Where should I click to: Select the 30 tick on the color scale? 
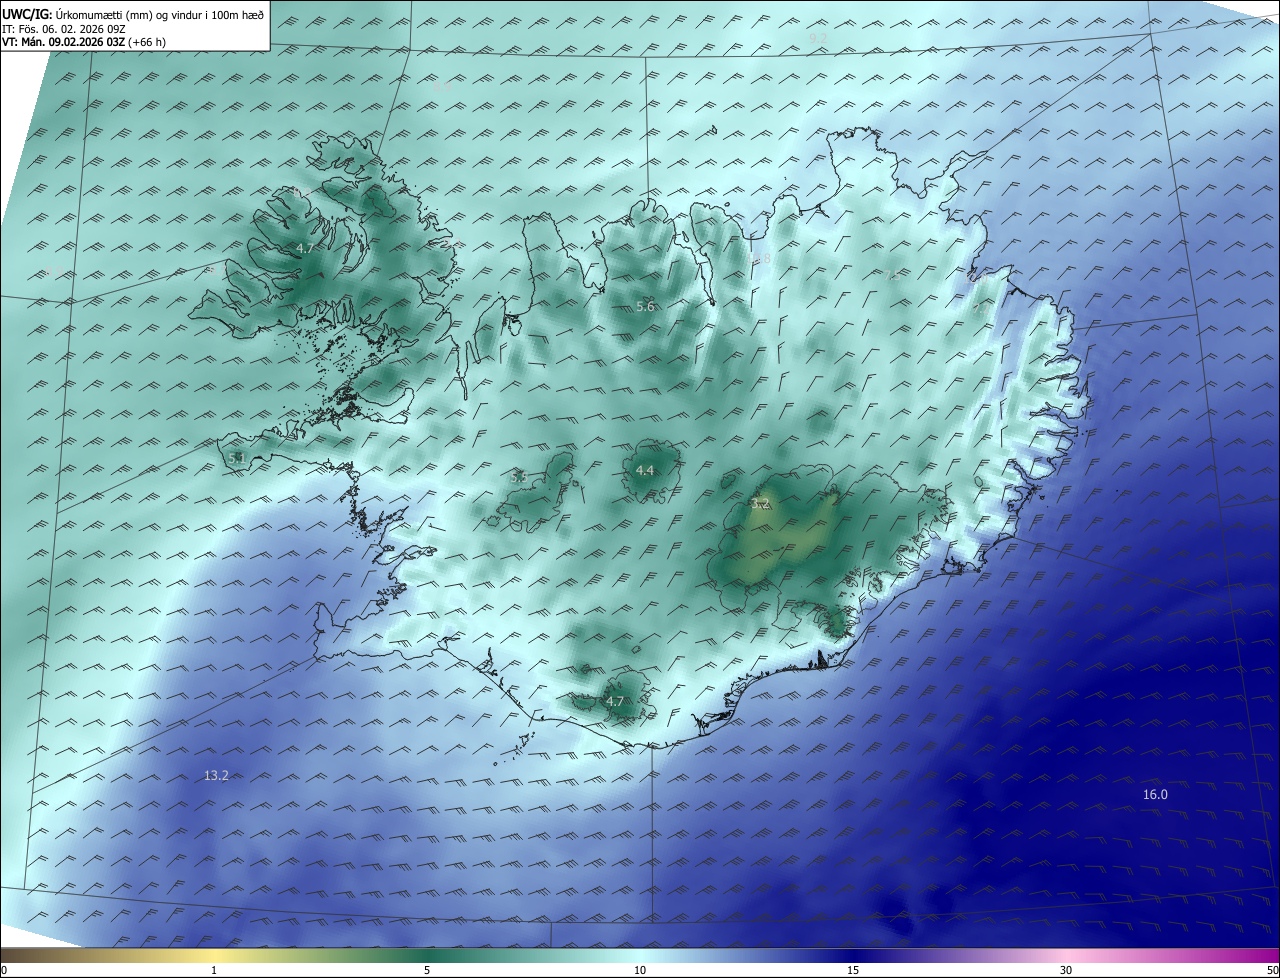click(x=1066, y=970)
